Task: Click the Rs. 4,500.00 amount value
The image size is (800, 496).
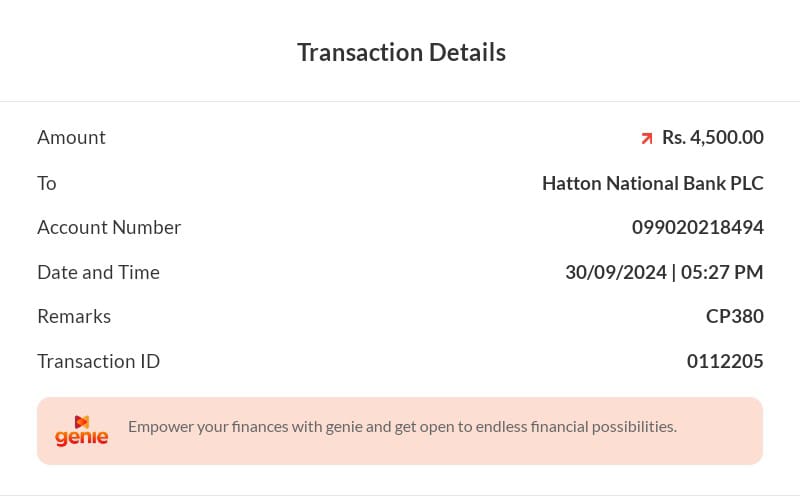Action: (x=712, y=137)
